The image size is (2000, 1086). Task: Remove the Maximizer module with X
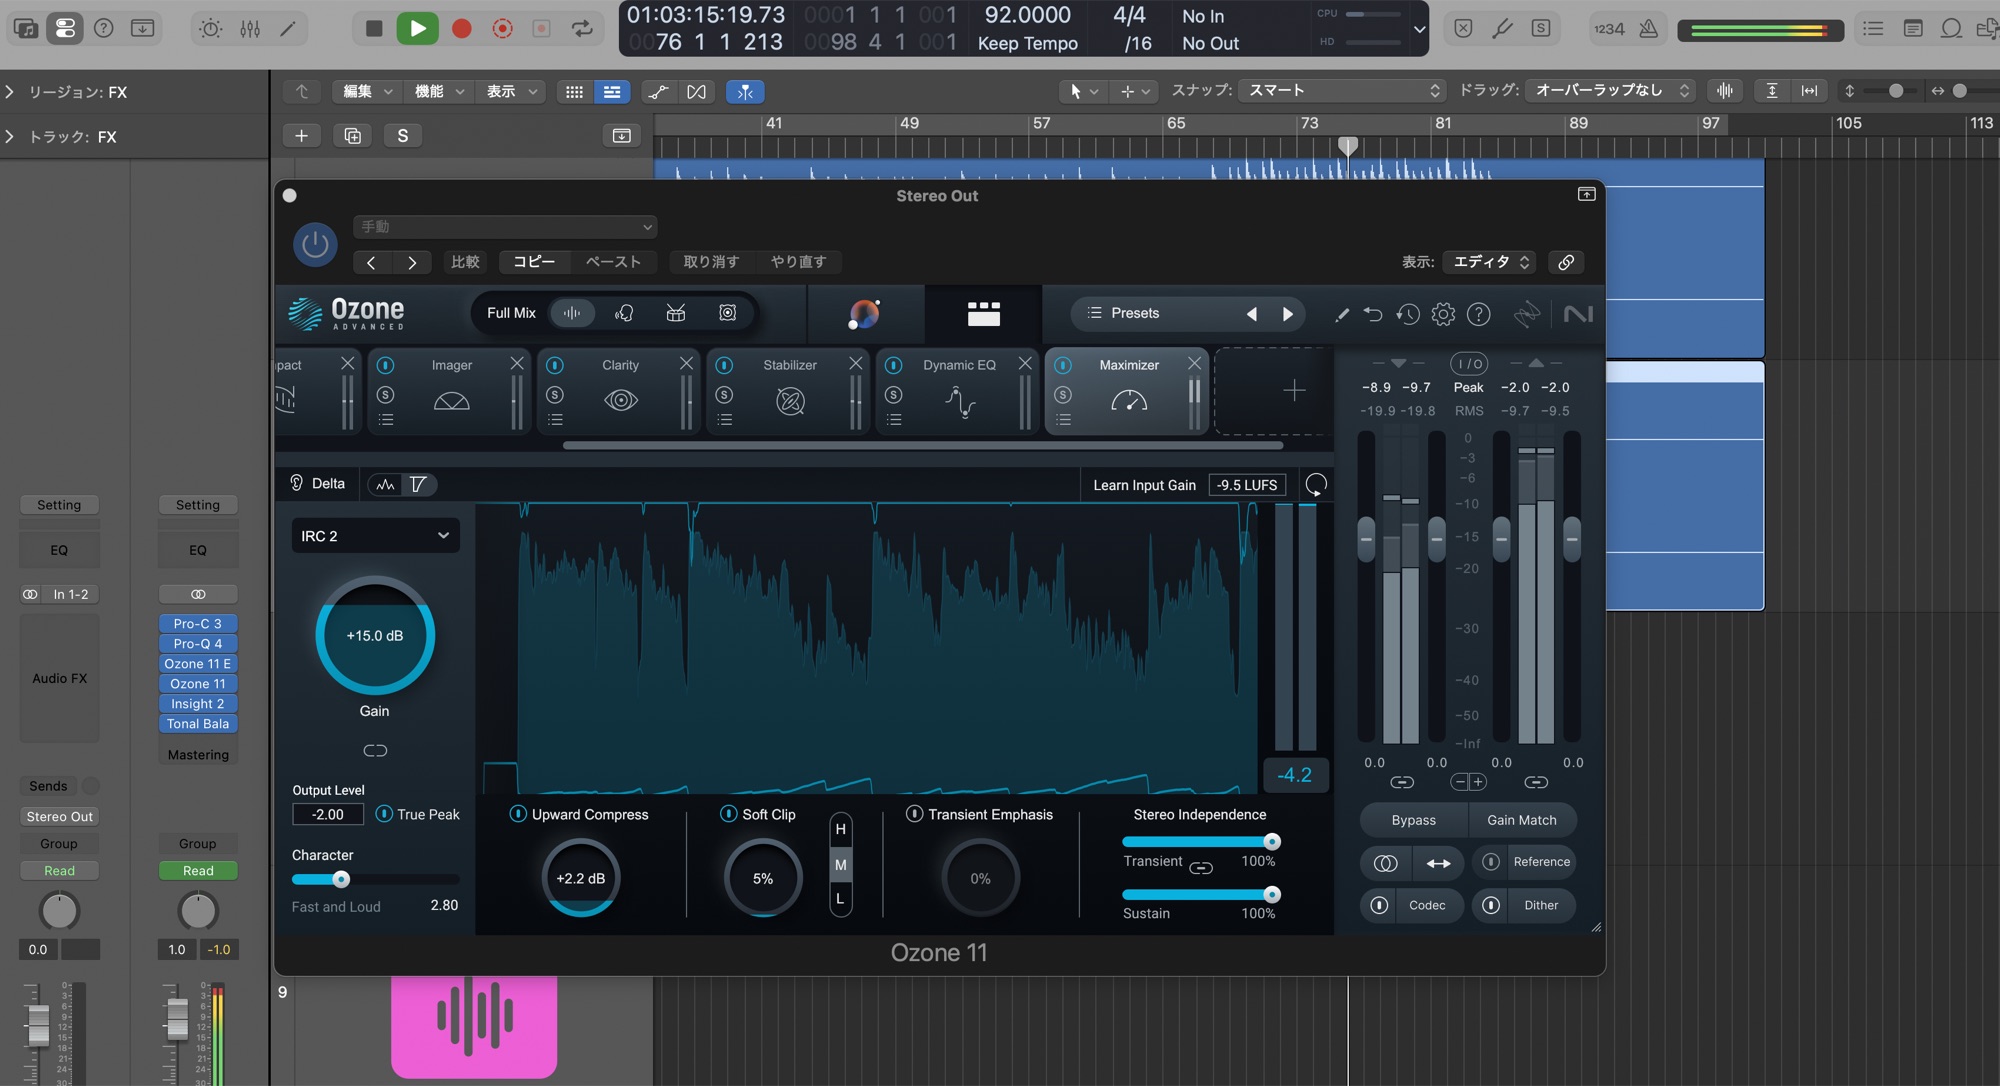tap(1194, 364)
